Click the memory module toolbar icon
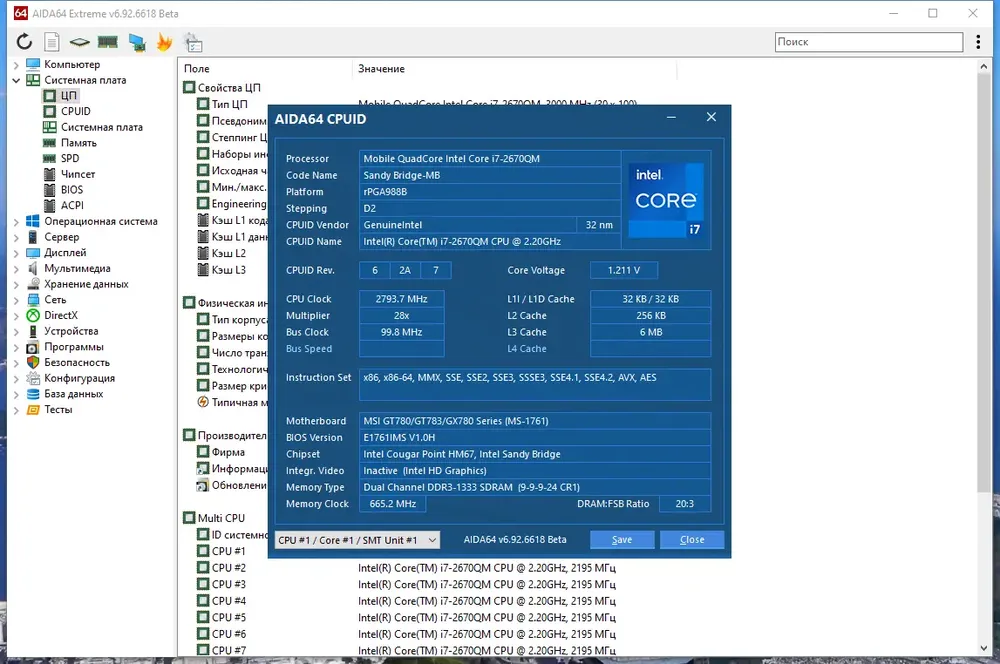 (107, 42)
